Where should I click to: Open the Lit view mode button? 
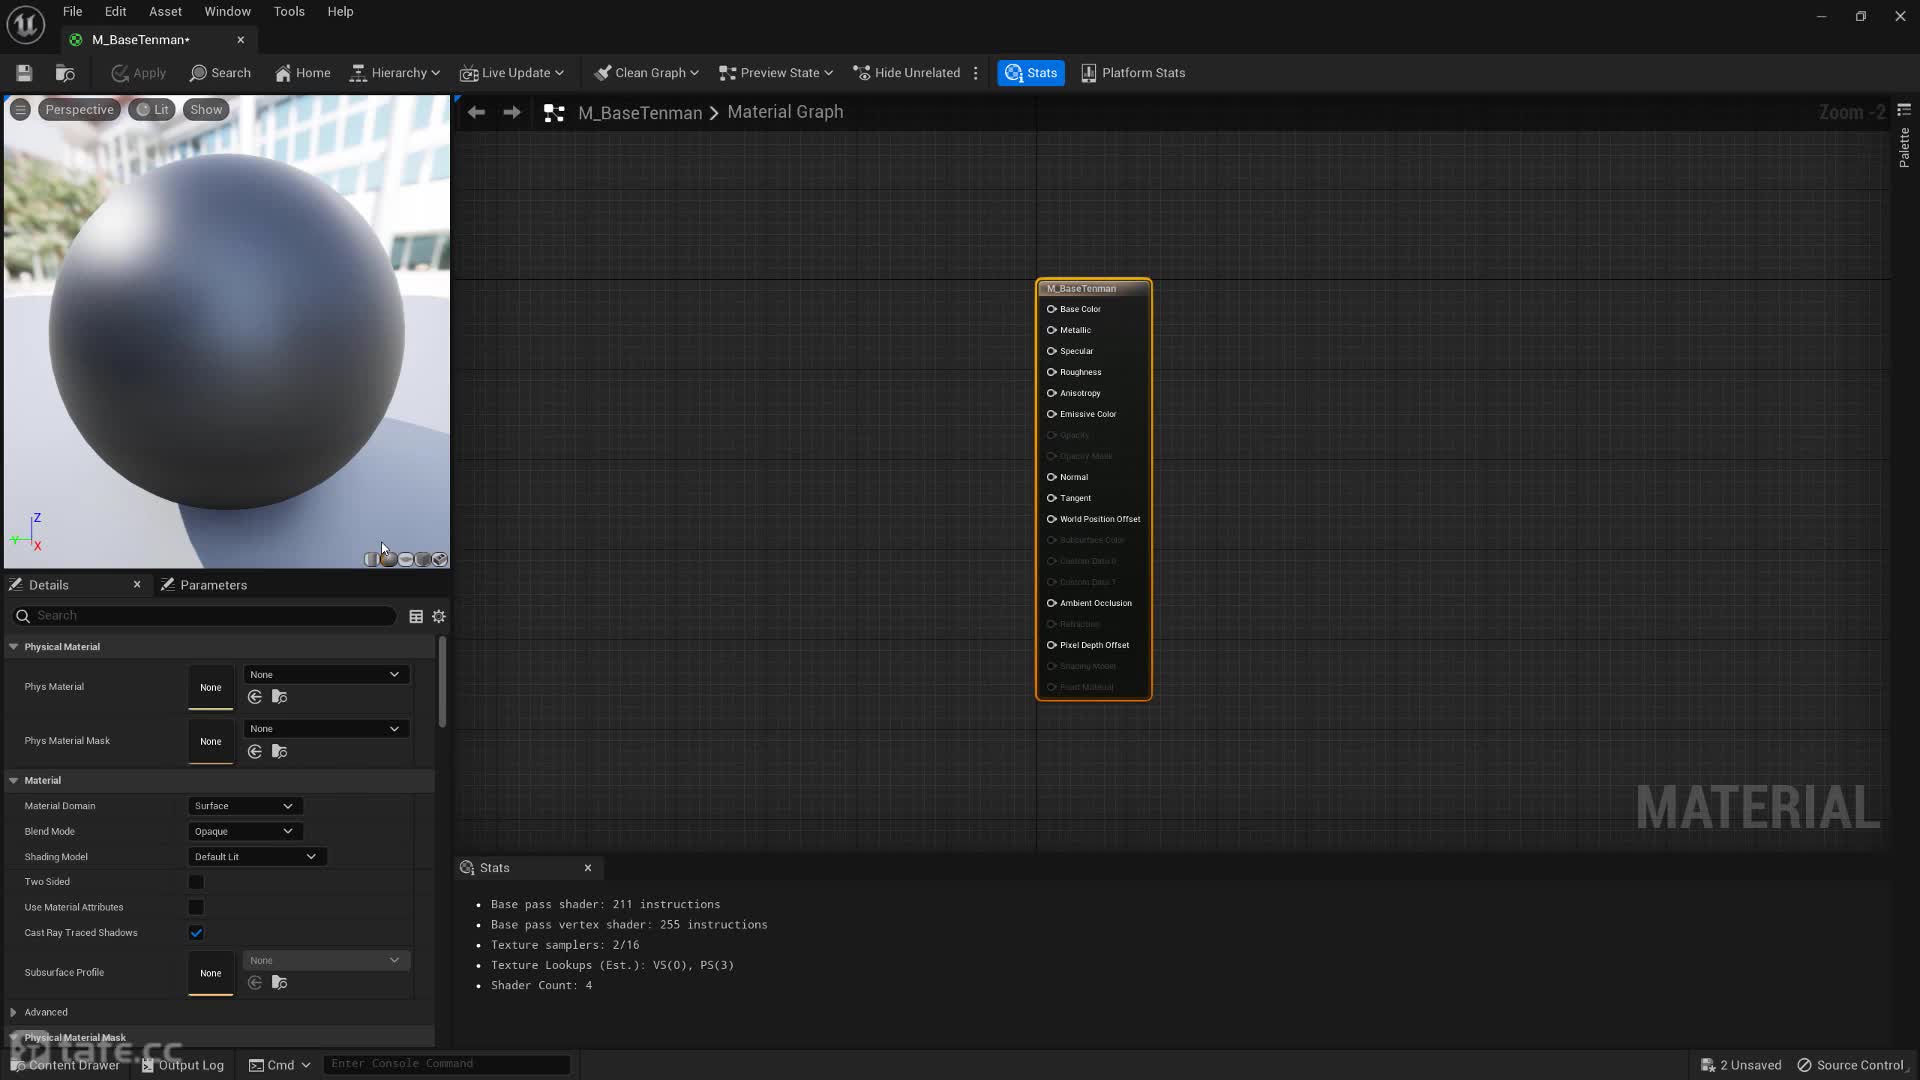[153, 110]
